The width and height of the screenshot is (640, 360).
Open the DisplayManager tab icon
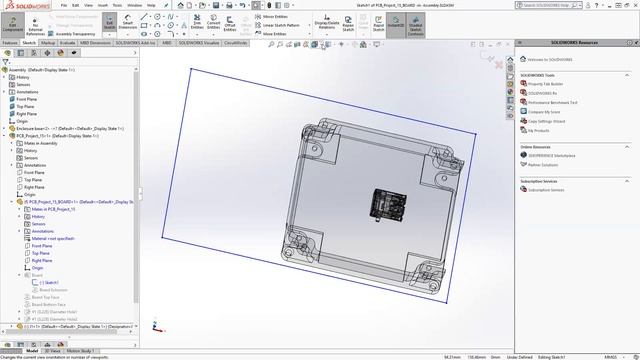click(61, 53)
